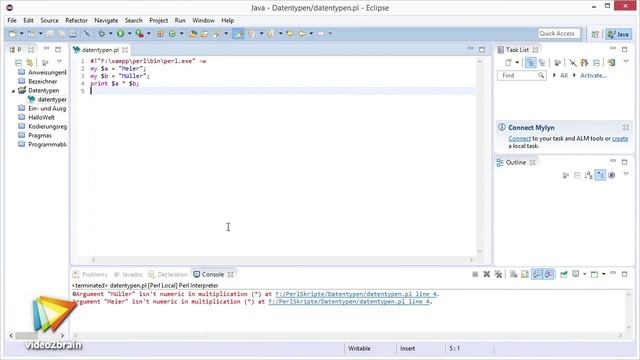Viewport: 640px width, 360px height.
Task: Click the New Java Package toolbar icon
Action: (x=160, y=34)
